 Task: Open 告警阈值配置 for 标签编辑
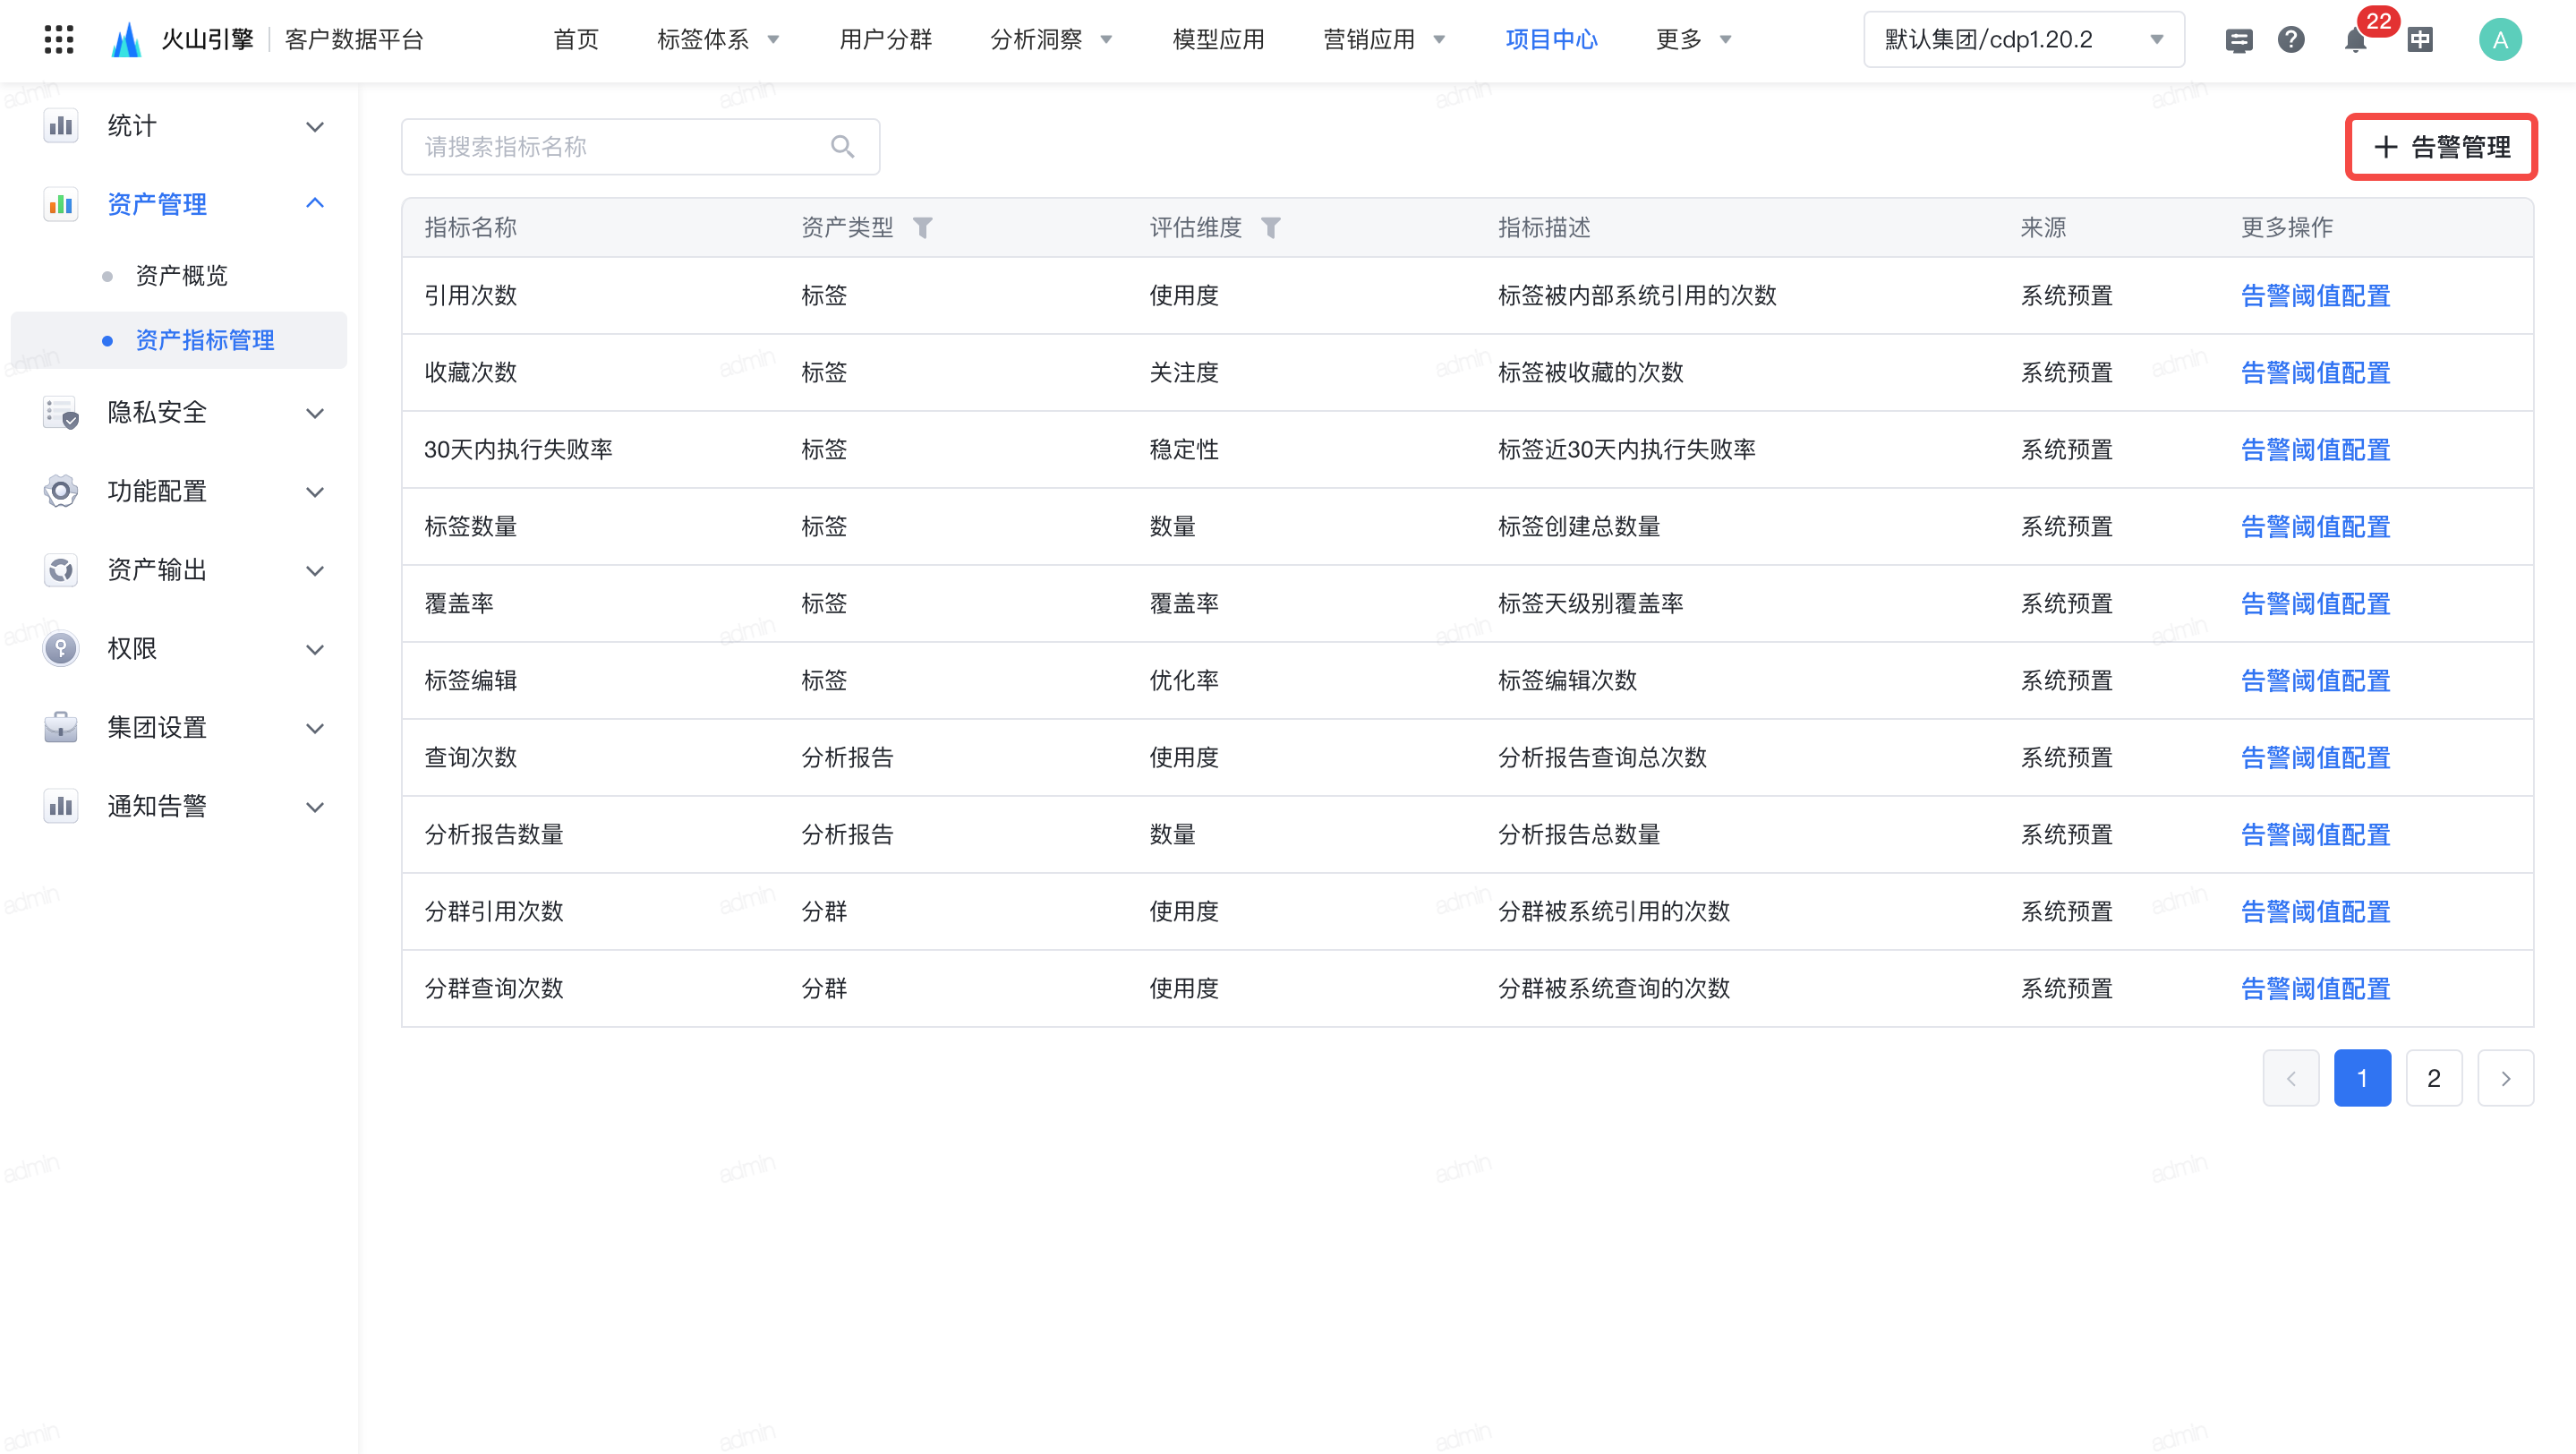[2315, 681]
